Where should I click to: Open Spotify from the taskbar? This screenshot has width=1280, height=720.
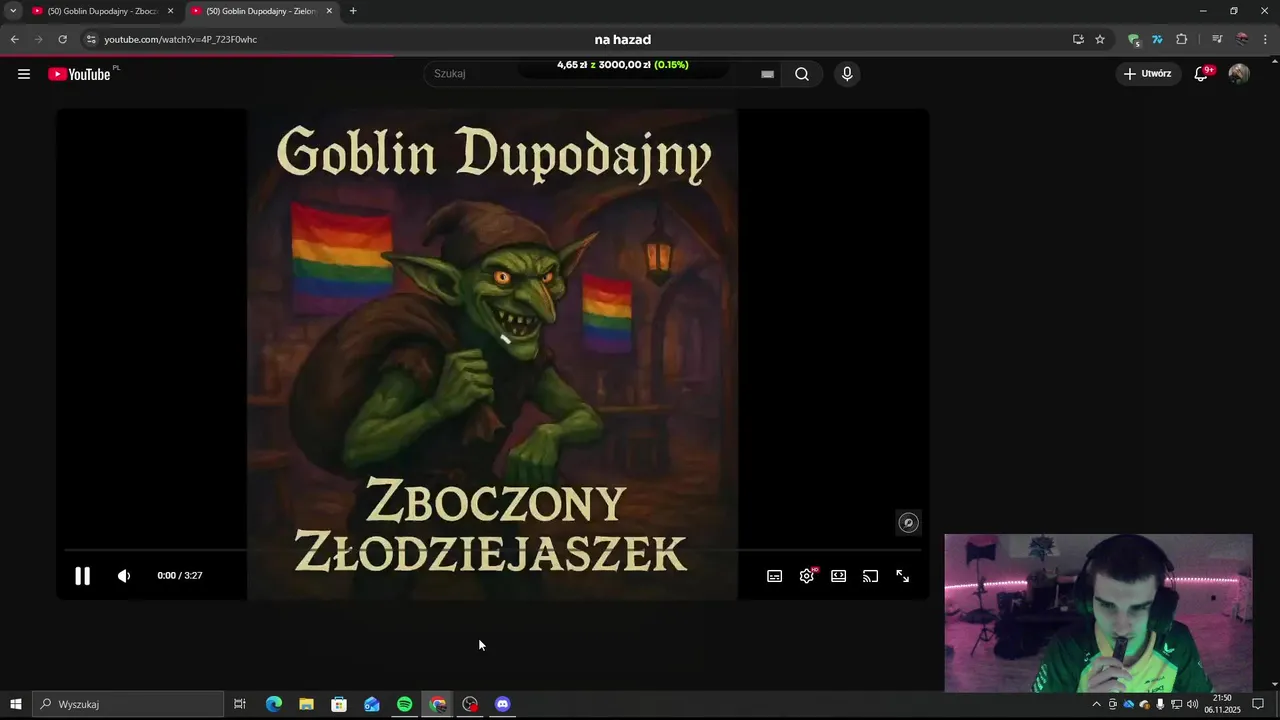point(404,705)
